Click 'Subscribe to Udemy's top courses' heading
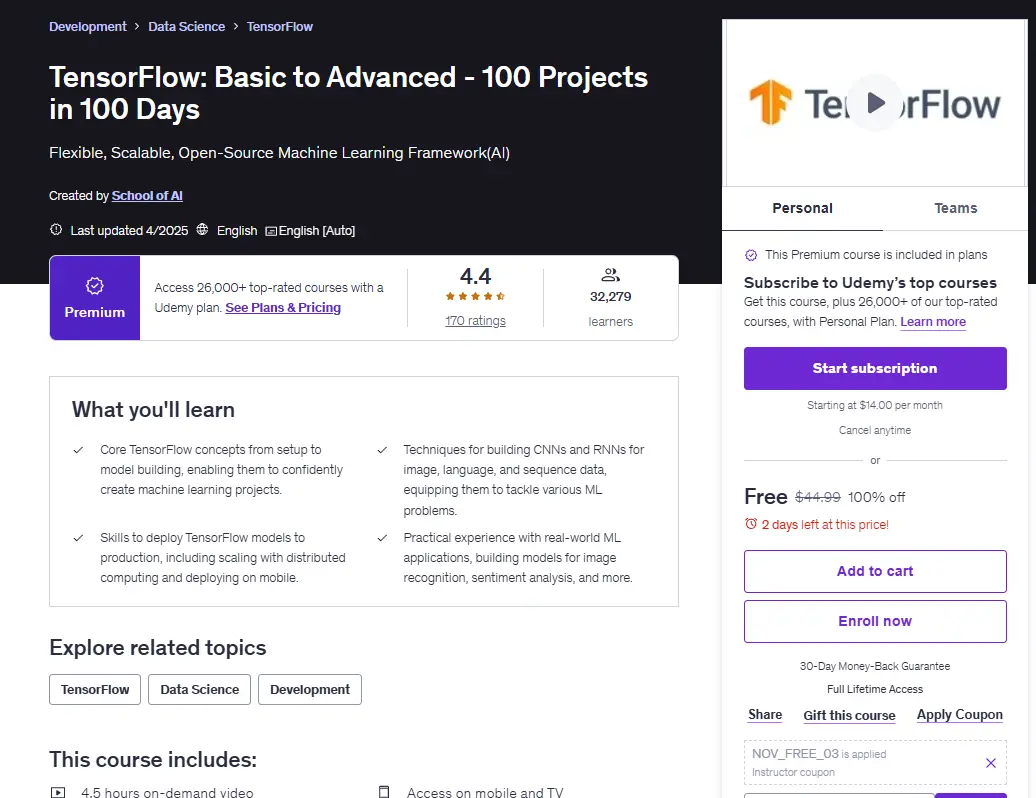The height and width of the screenshot is (798, 1036). pyautogui.click(x=870, y=283)
